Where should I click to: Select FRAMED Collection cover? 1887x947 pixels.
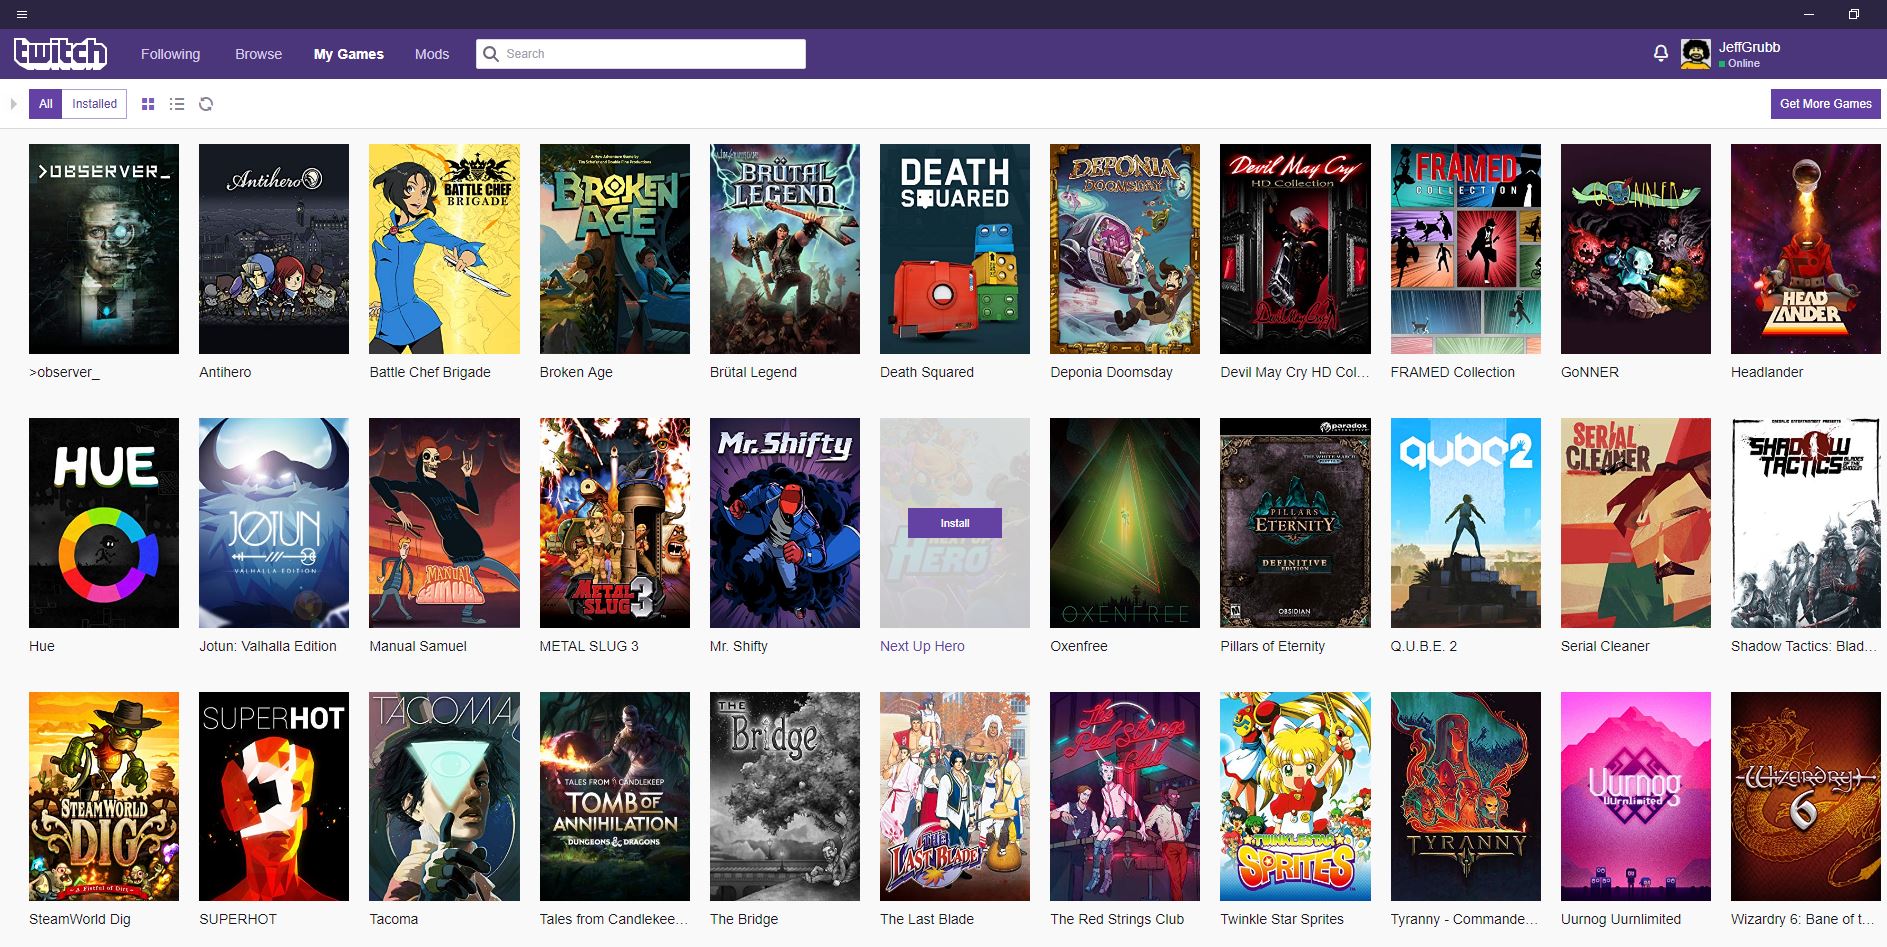tap(1466, 249)
